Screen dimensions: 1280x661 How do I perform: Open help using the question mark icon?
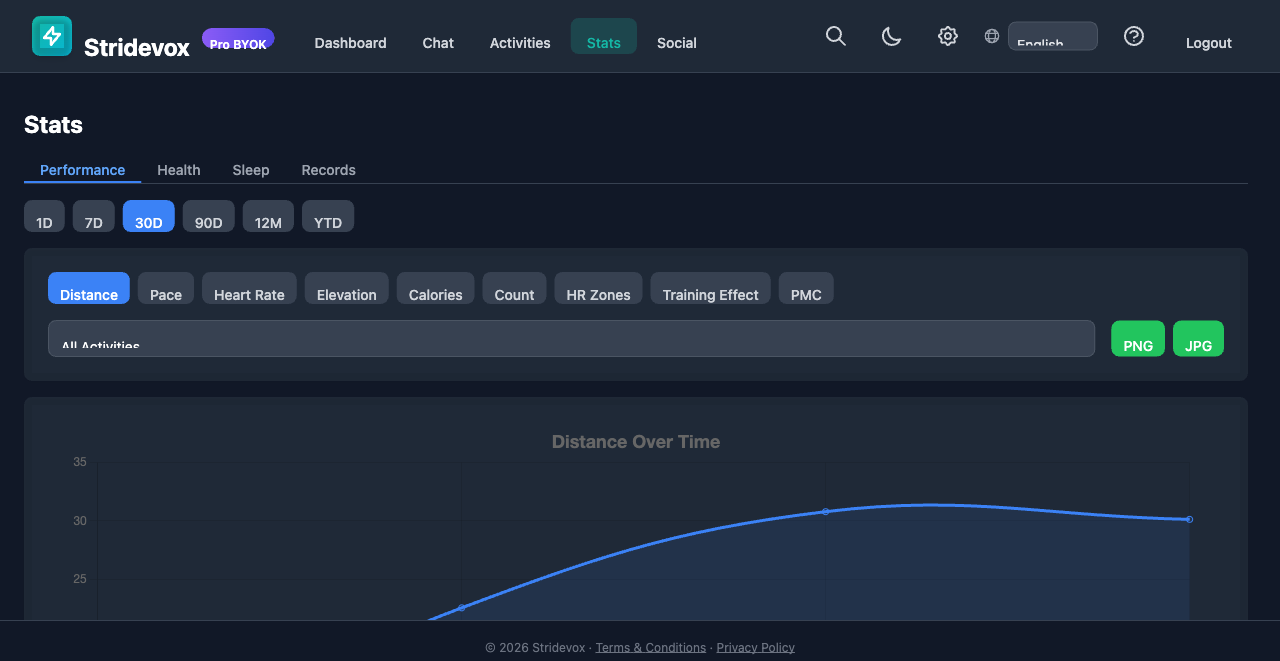[1133, 35]
